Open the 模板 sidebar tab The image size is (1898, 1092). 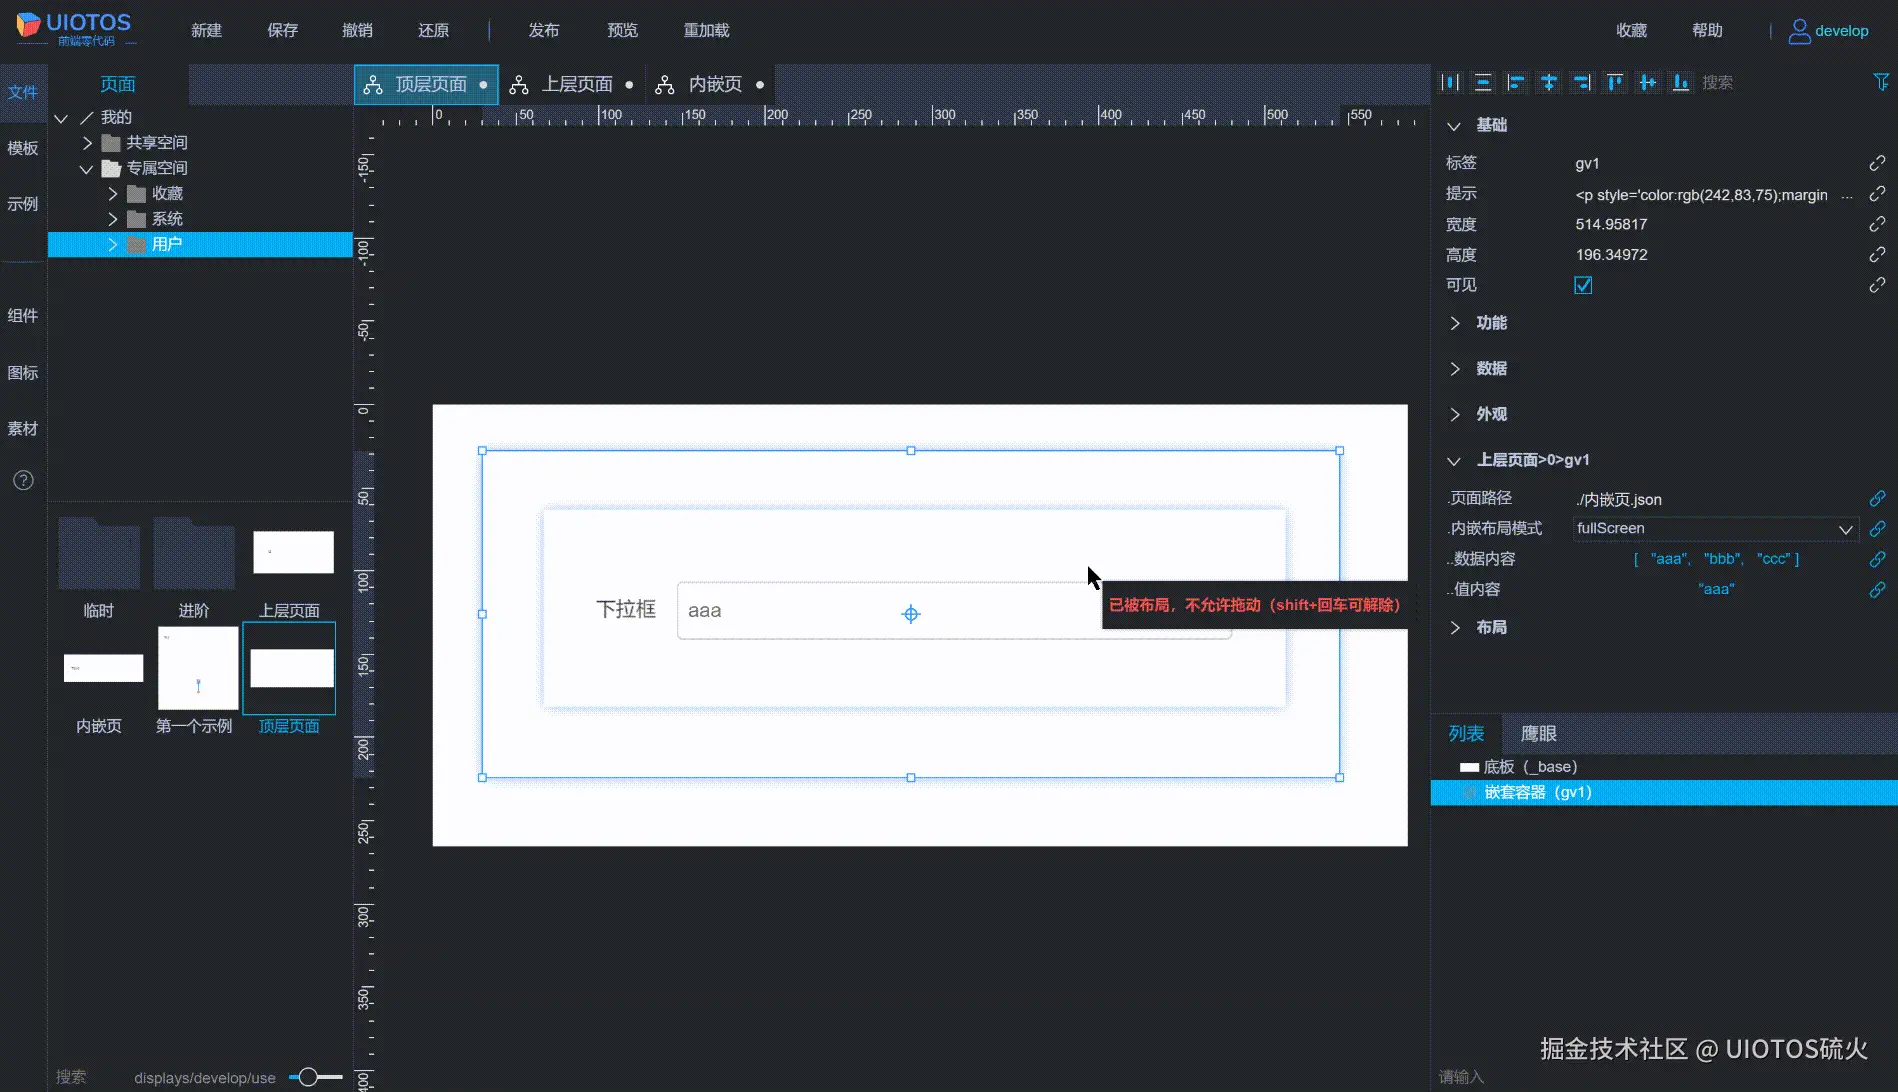point(23,148)
